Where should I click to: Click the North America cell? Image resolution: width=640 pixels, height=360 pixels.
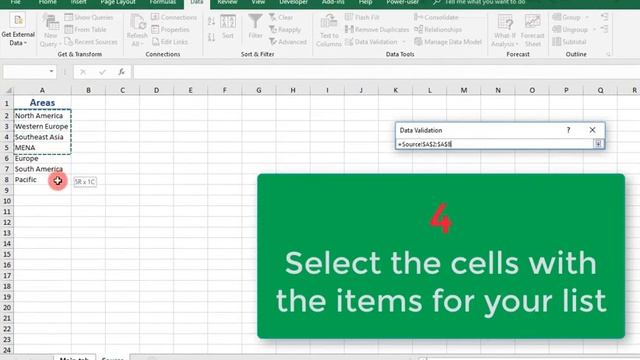point(42,116)
